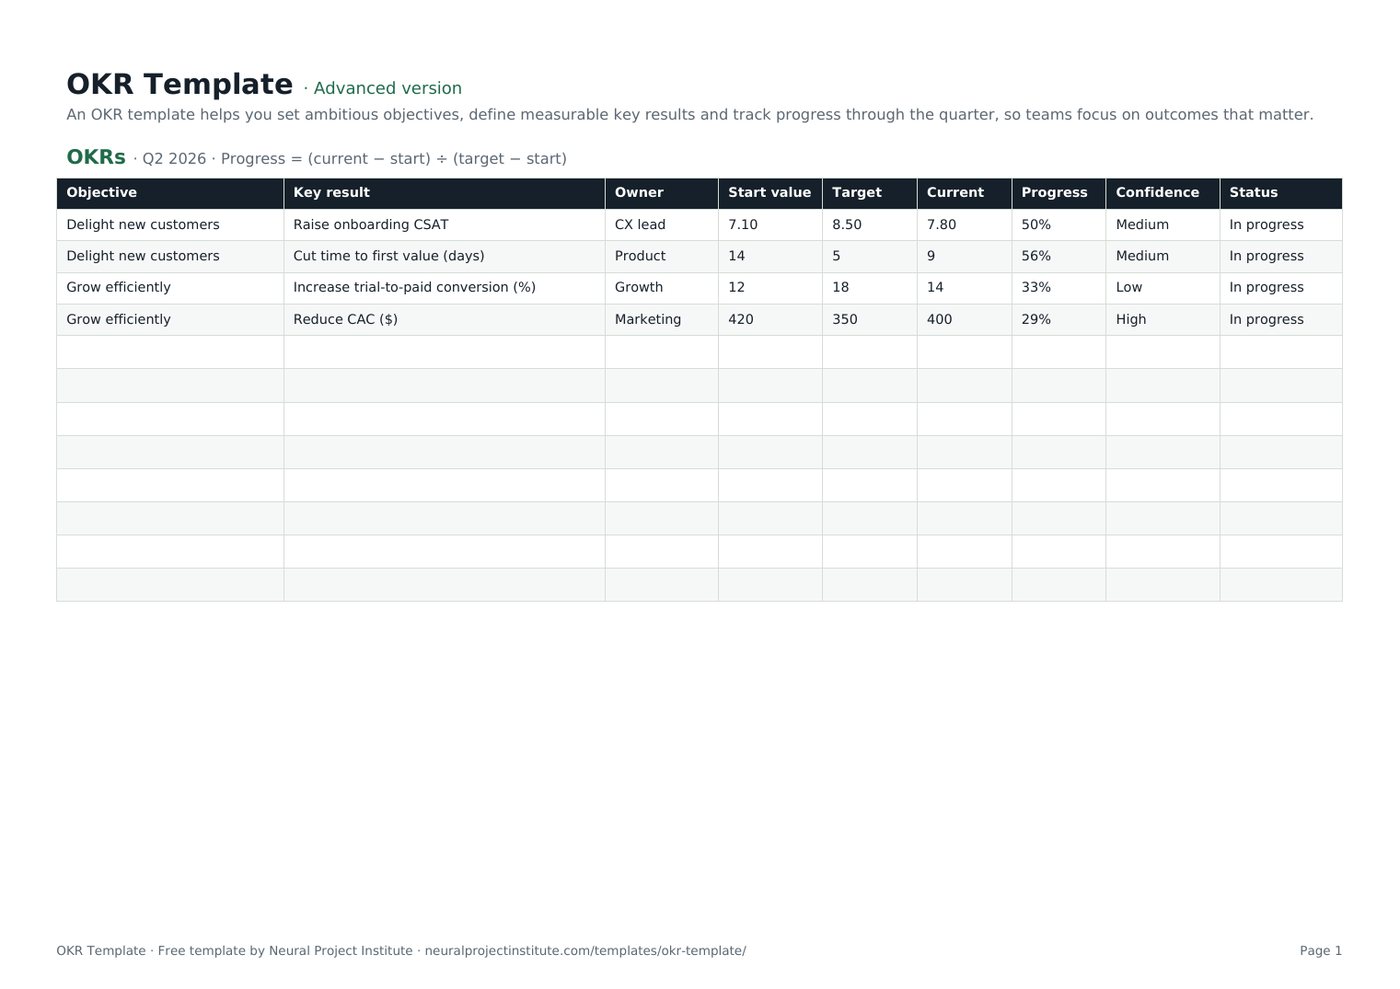Viewport: 1400px width, 989px height.
Task: Select start value 7.10
Action: coord(770,225)
